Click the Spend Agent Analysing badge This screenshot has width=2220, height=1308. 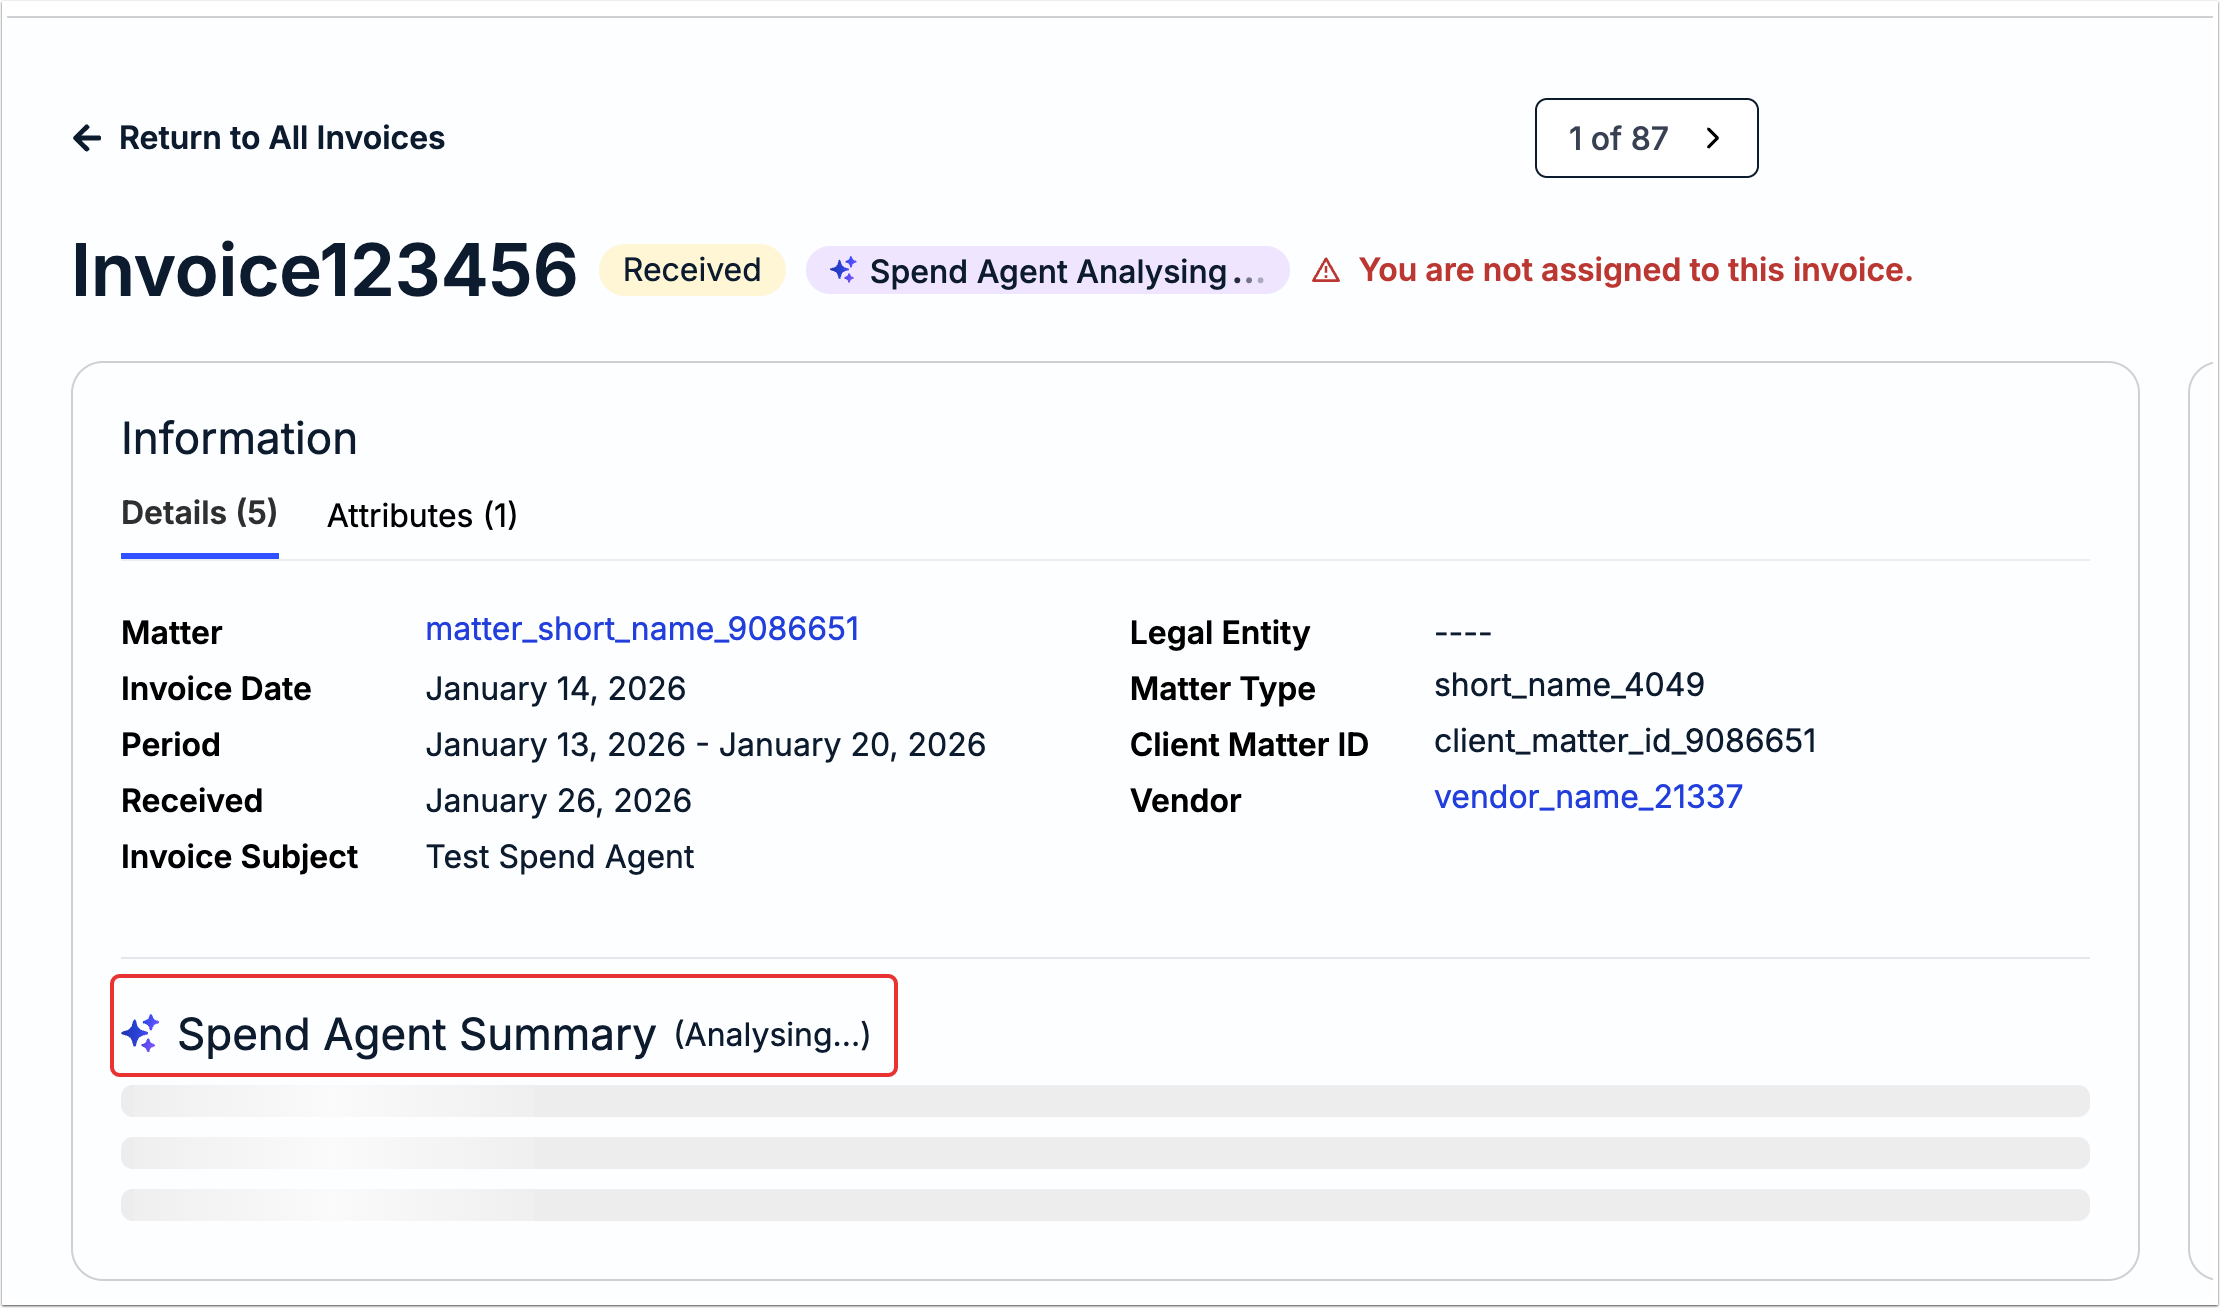pyautogui.click(x=1047, y=270)
